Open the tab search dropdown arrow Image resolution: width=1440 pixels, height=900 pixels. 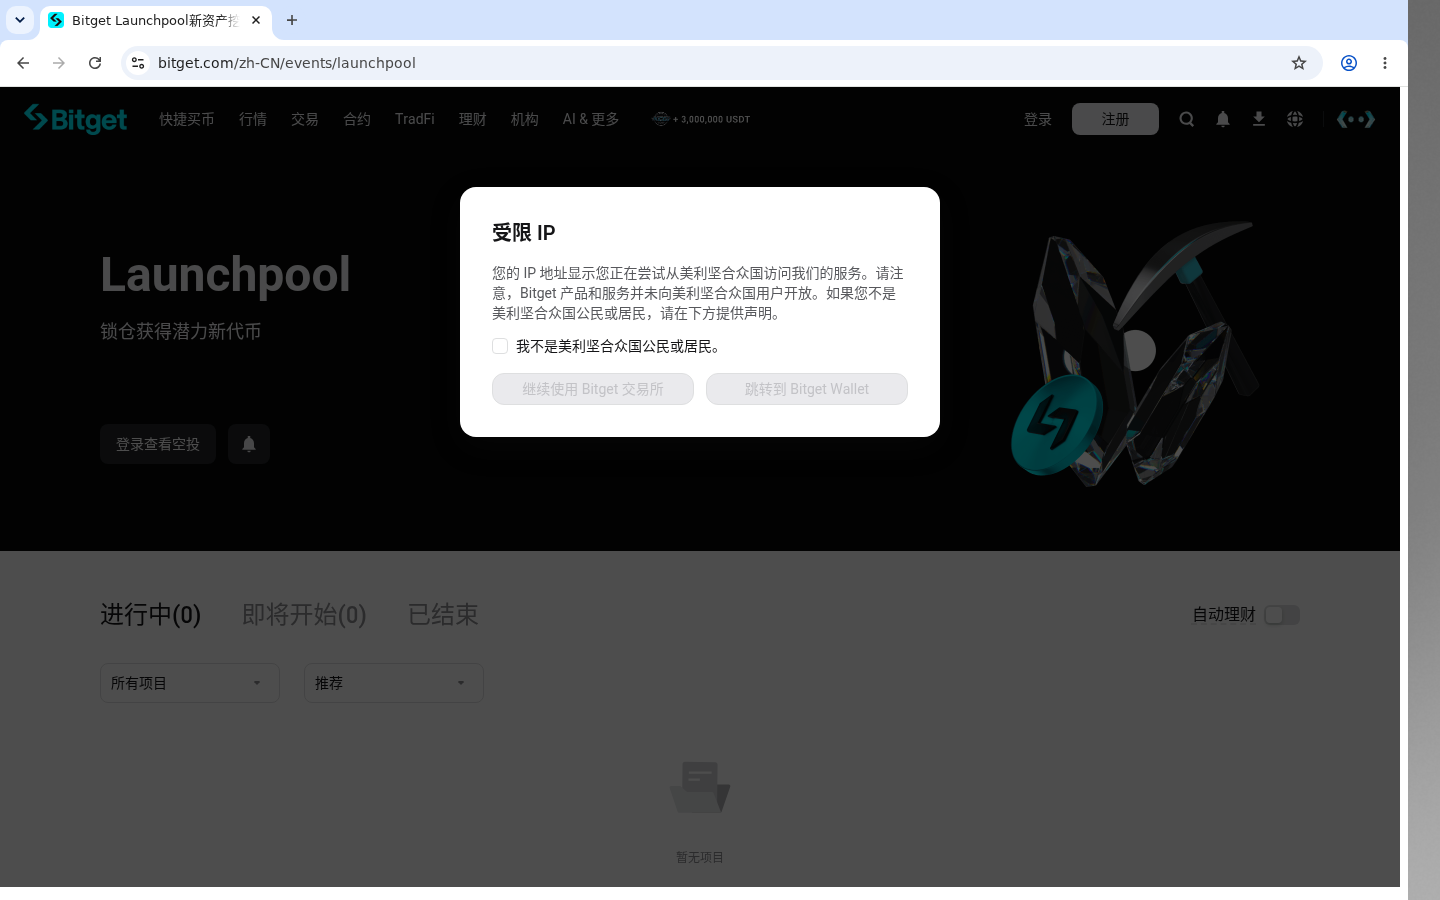click(20, 20)
